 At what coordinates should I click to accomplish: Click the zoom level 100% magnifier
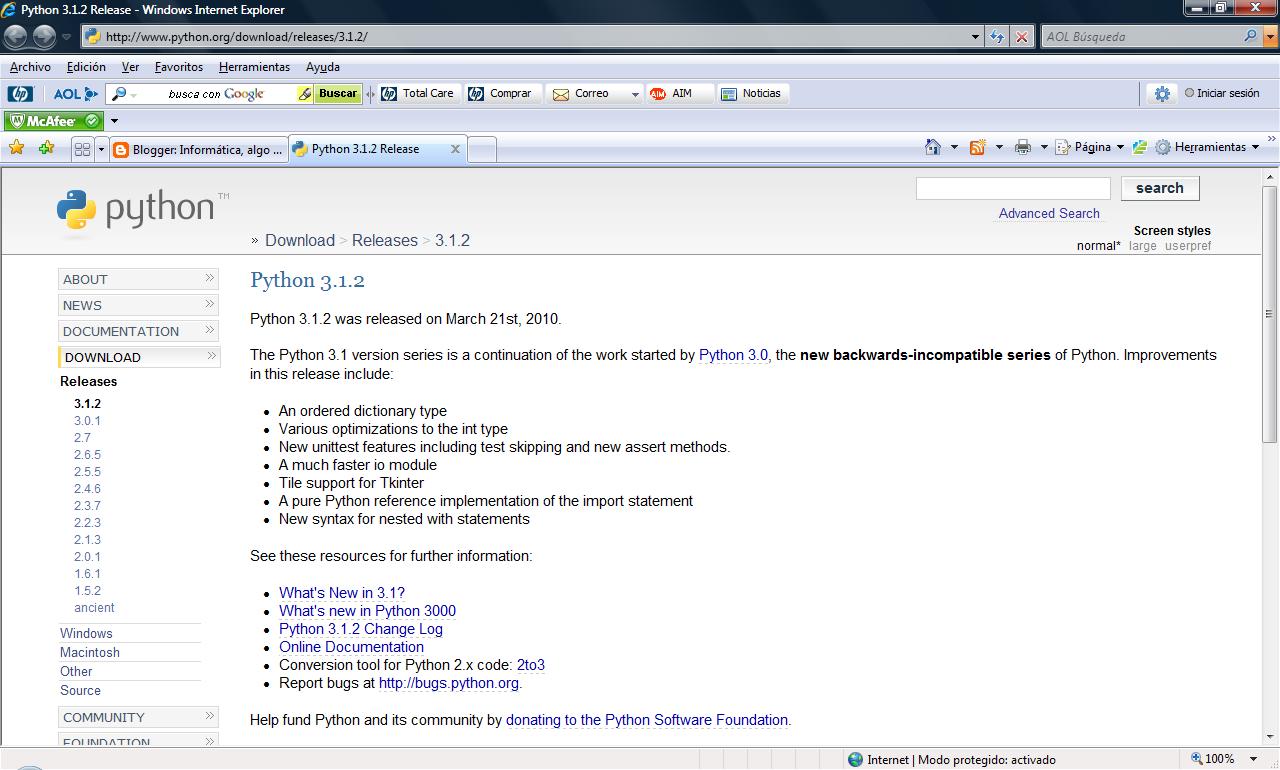(1197, 759)
